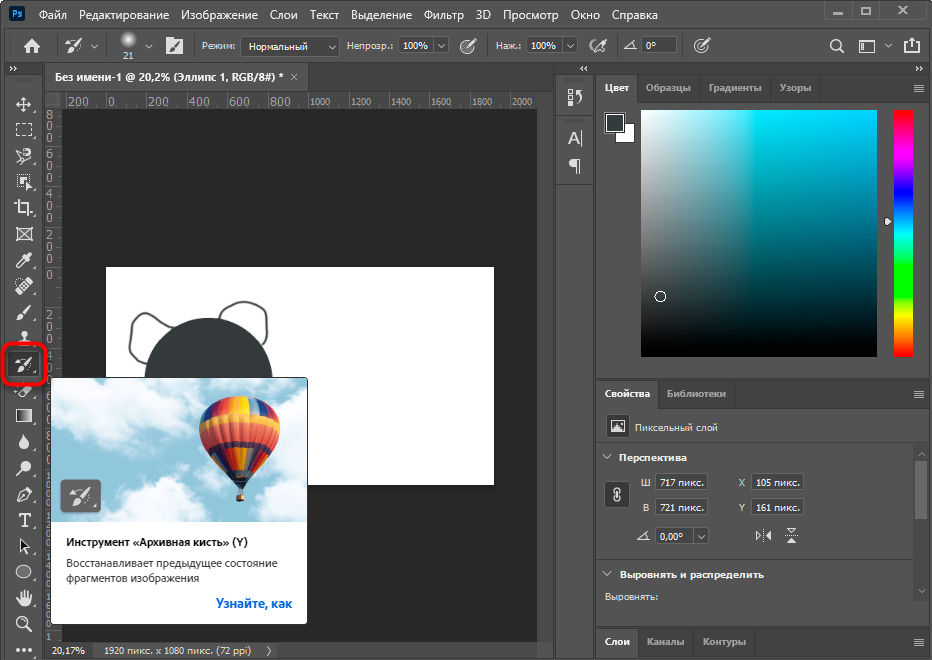Viewport: 932px width, 660px height.
Task: Toggle the width-height link constraint
Action: coord(617,494)
